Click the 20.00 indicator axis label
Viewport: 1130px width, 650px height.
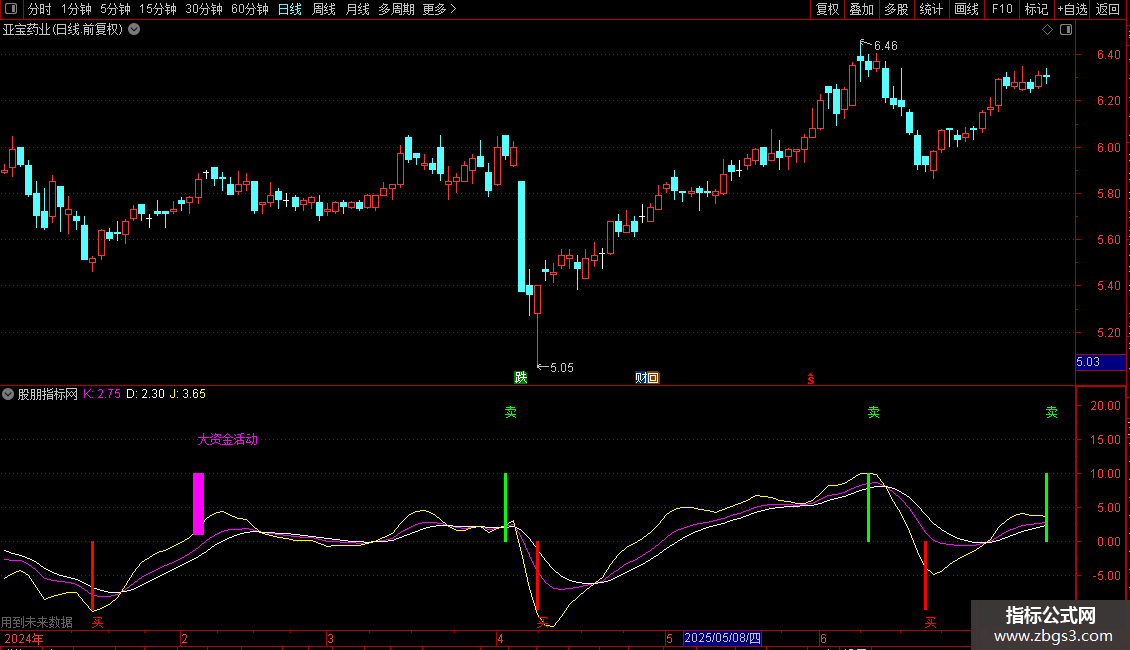pyautogui.click(x=1105, y=406)
